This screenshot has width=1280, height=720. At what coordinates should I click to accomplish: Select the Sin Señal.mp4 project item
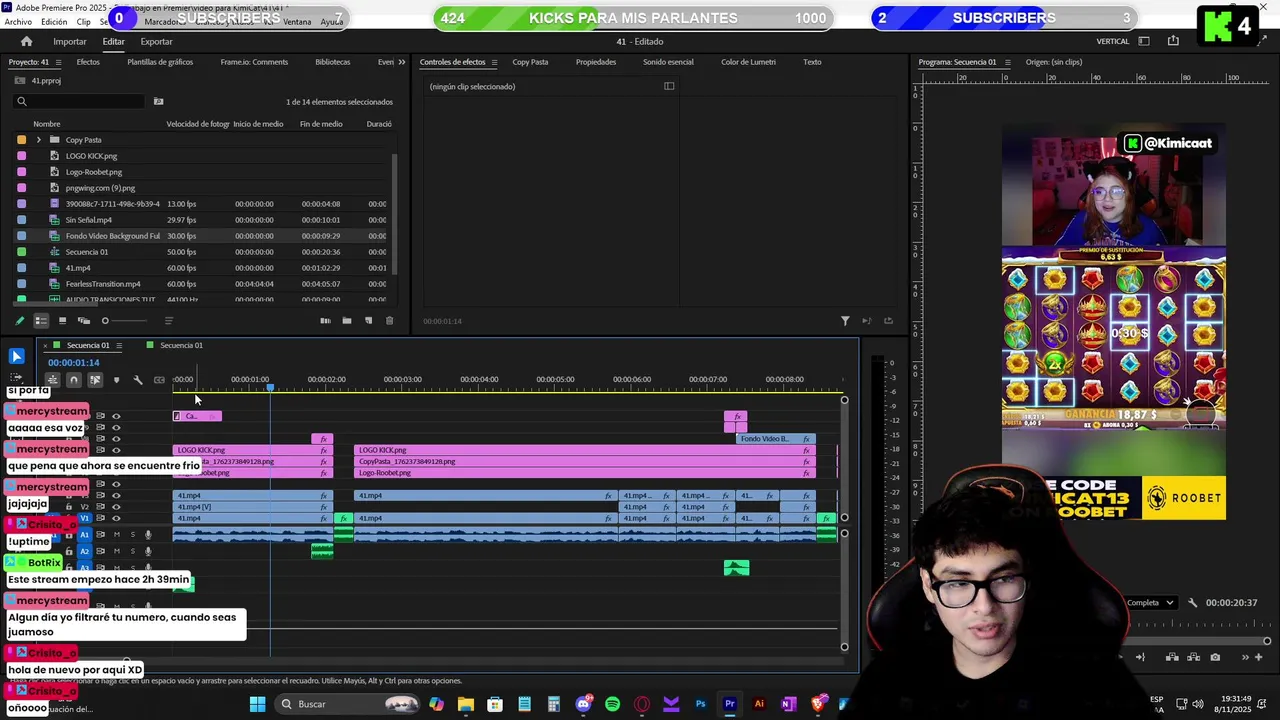[88, 220]
